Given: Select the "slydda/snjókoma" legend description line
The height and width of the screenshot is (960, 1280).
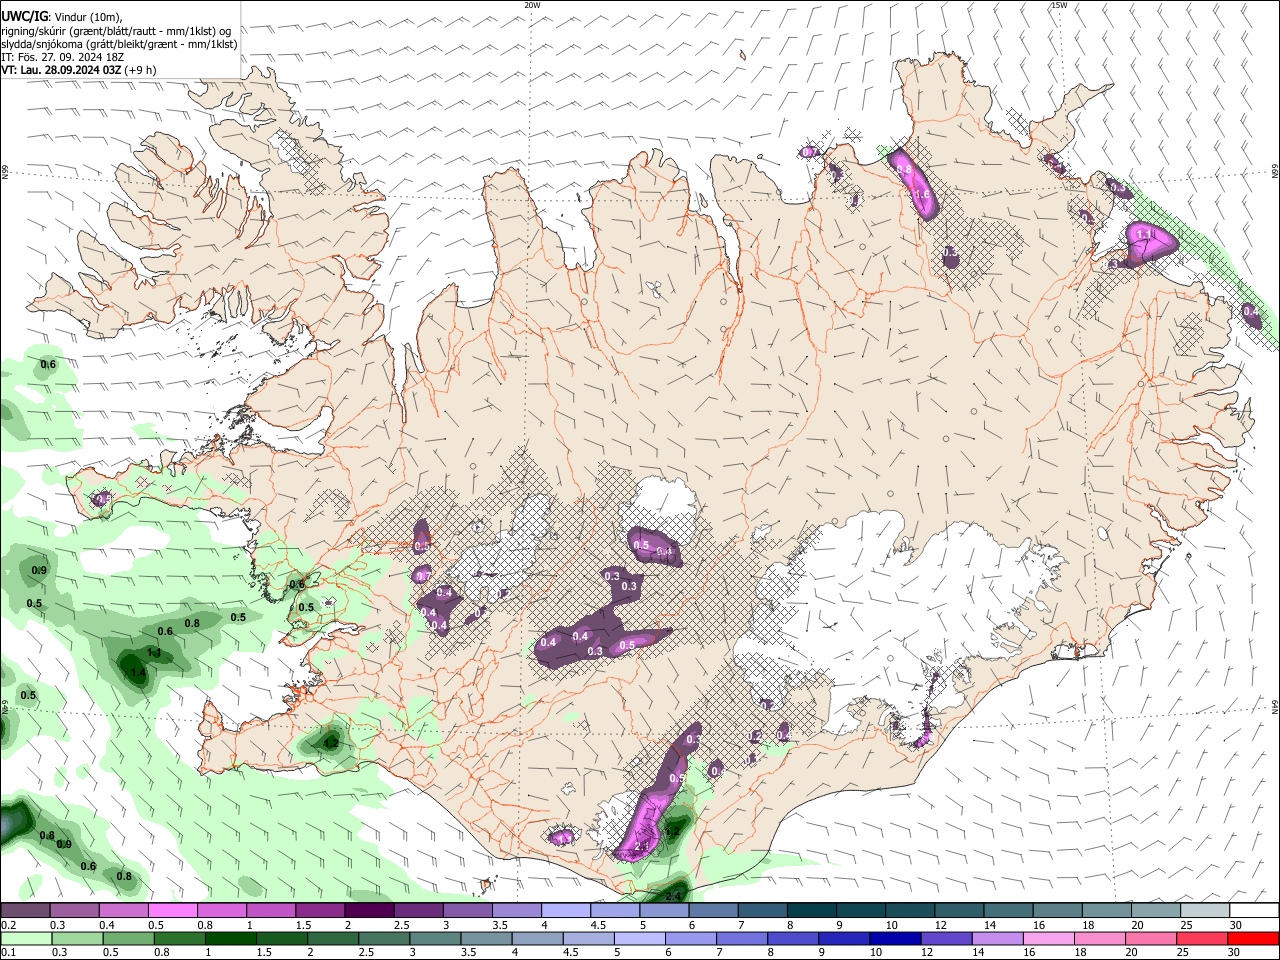Looking at the screenshot, I should click(119, 44).
